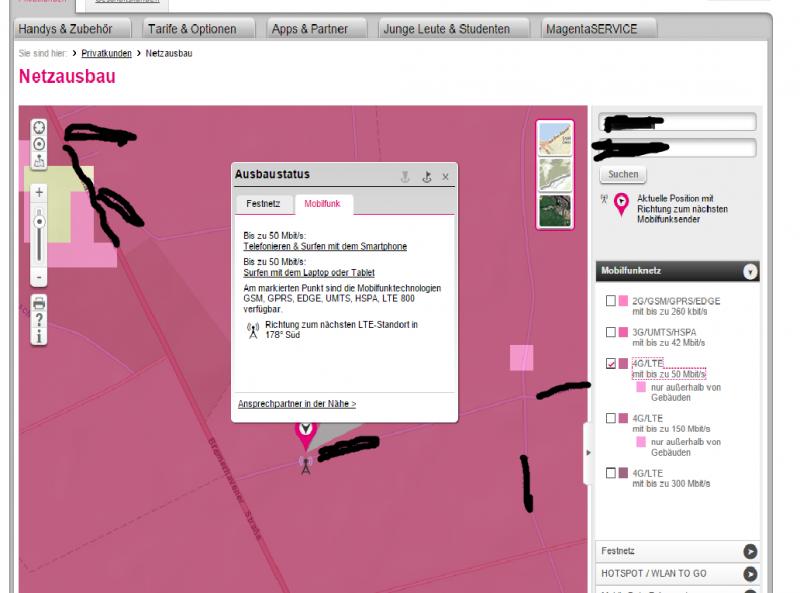Print the map with the printer icon
This screenshot has height=593, width=800.
[x=39, y=304]
